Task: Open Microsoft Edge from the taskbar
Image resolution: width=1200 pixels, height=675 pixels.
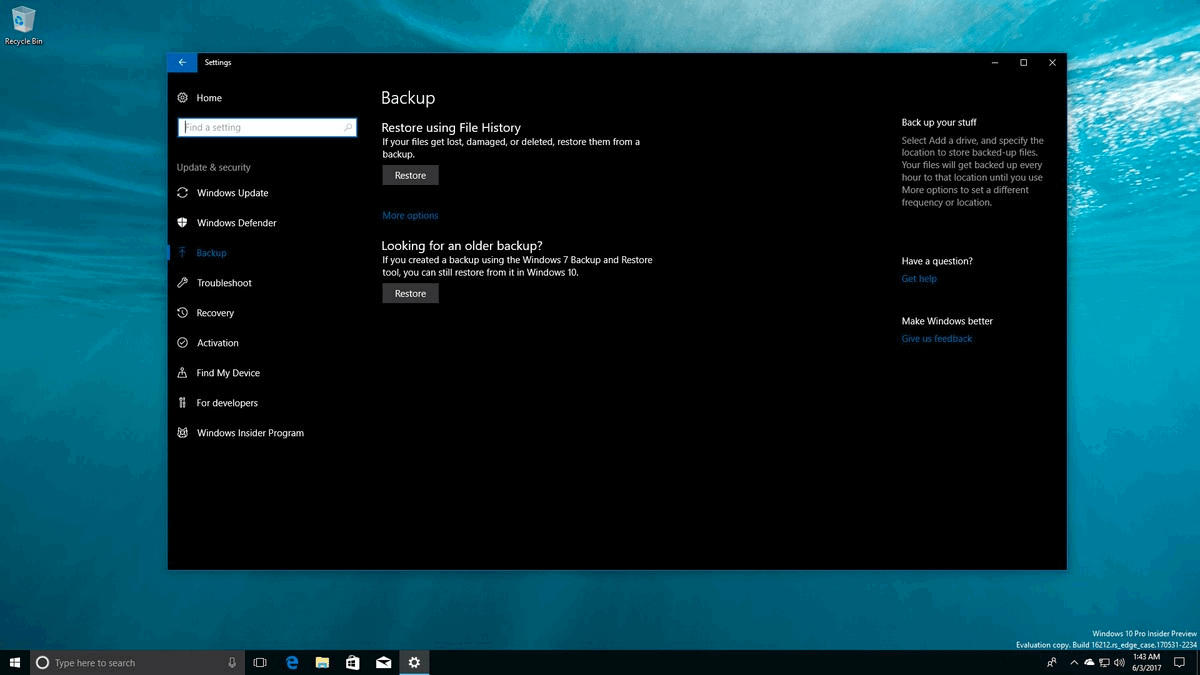Action: coord(292,662)
